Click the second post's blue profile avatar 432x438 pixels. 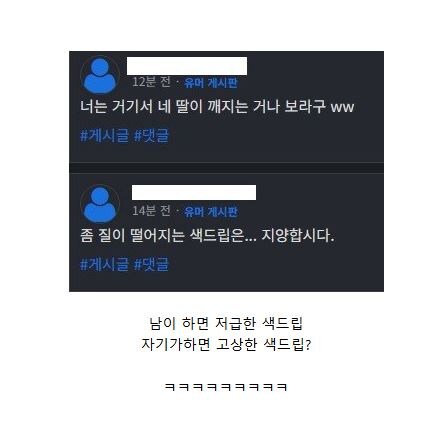click(100, 204)
